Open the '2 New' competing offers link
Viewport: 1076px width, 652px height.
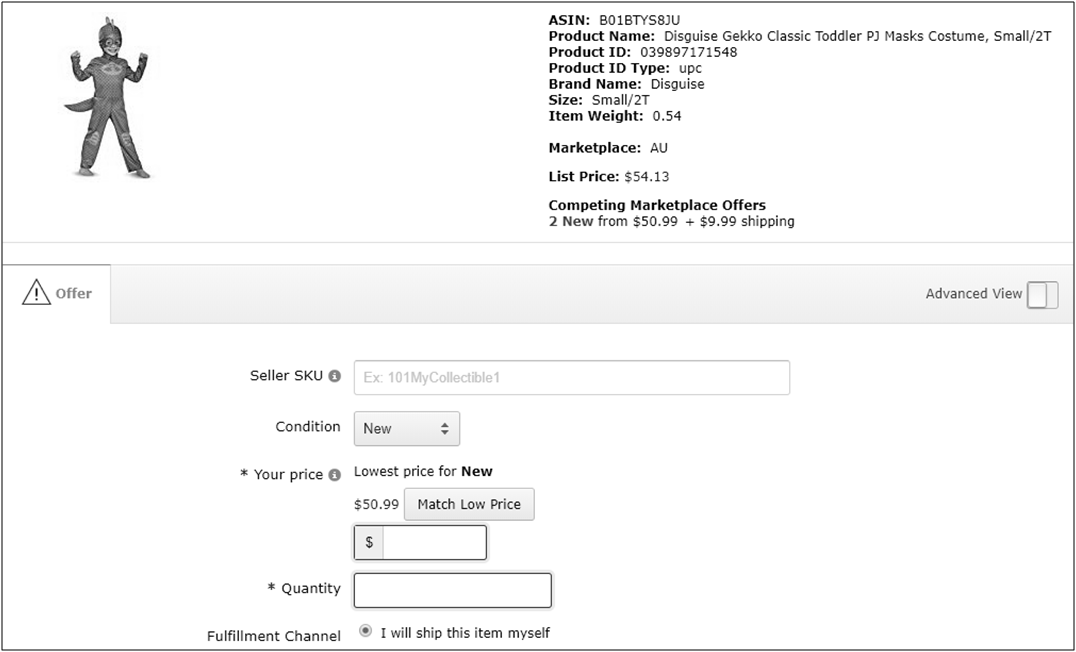pyautogui.click(x=571, y=221)
